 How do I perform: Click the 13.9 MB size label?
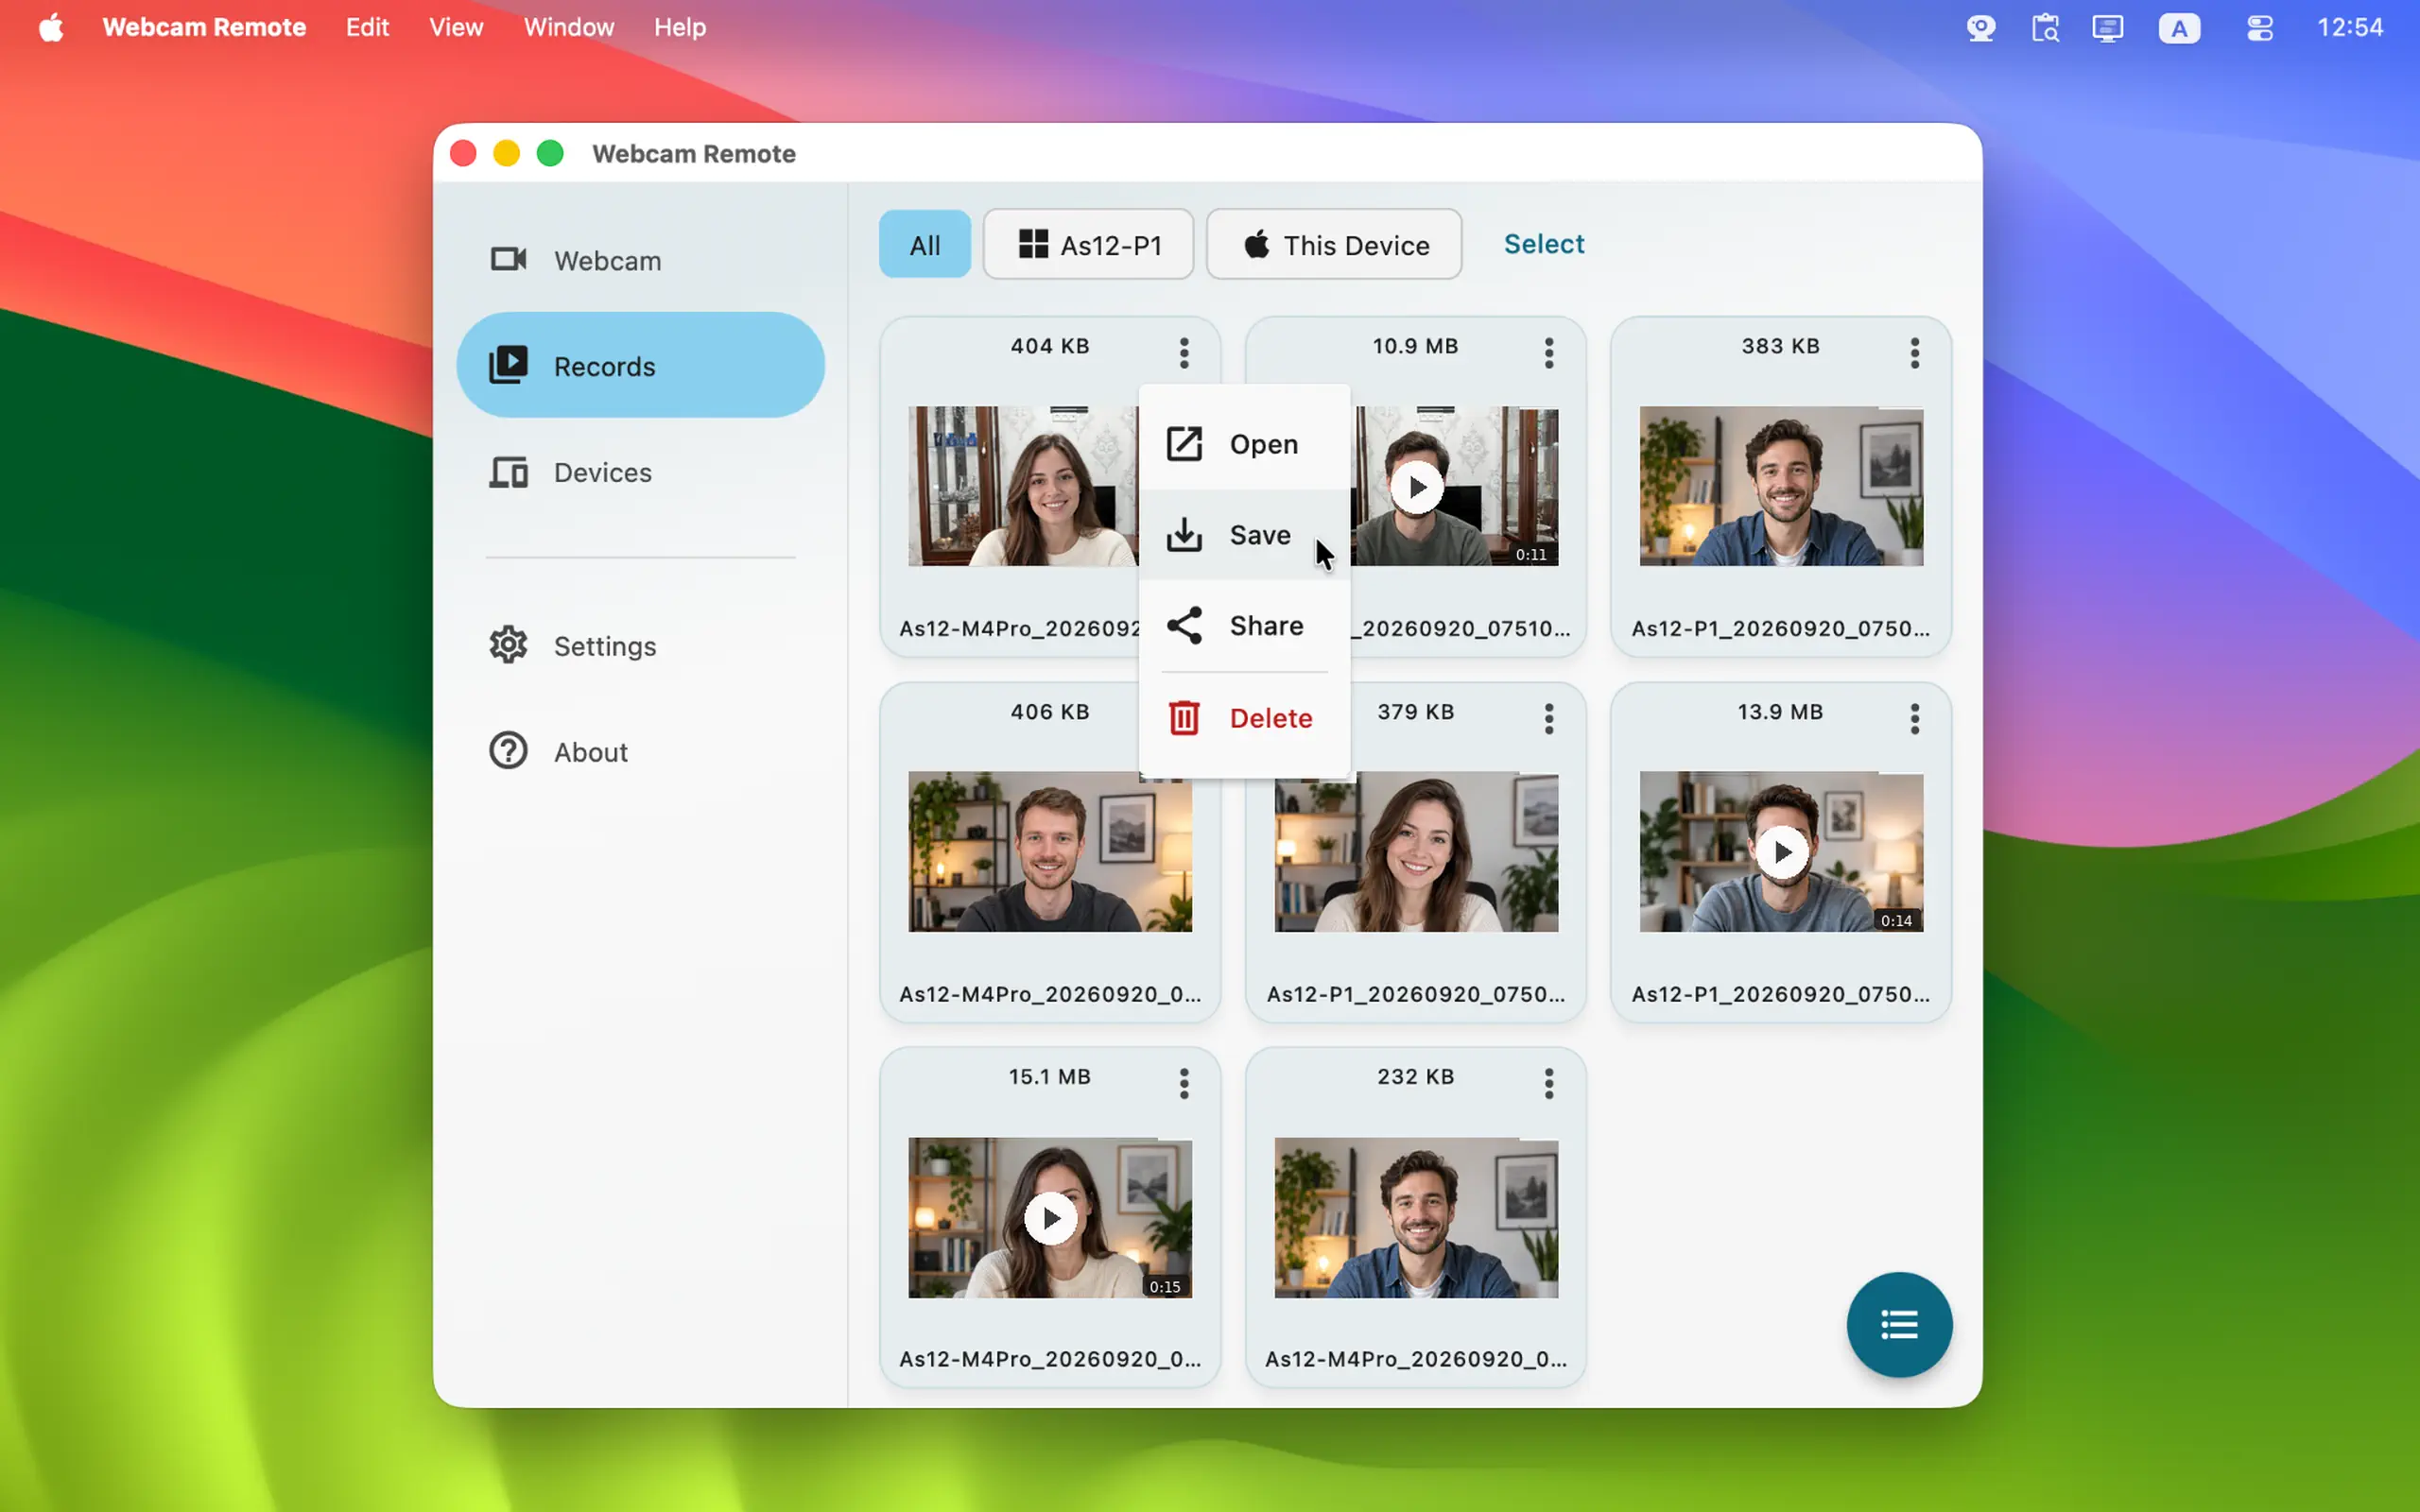tap(1780, 711)
